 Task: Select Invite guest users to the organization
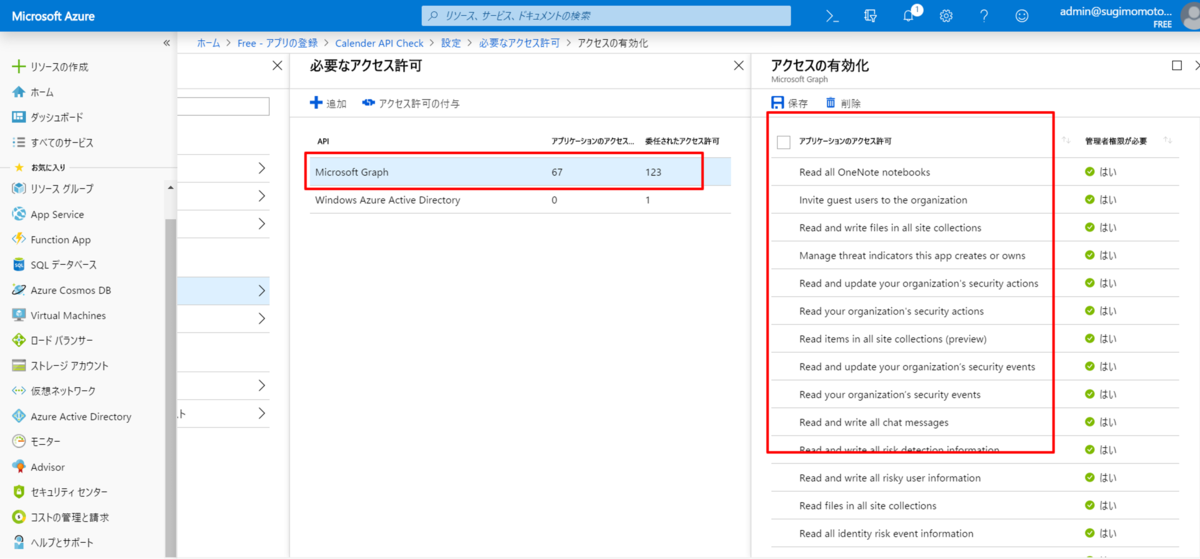click(883, 200)
